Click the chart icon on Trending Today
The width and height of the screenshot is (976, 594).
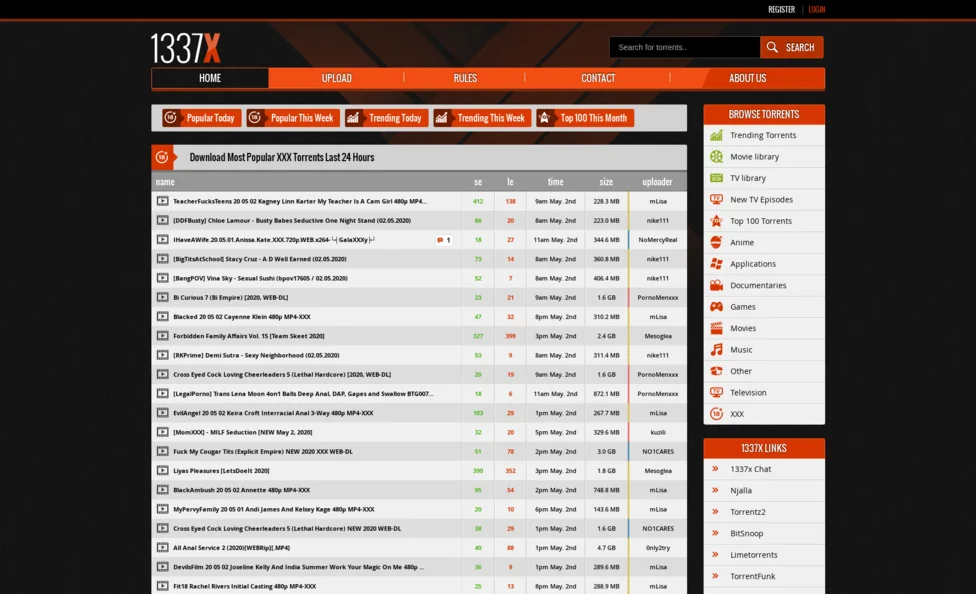coord(353,118)
